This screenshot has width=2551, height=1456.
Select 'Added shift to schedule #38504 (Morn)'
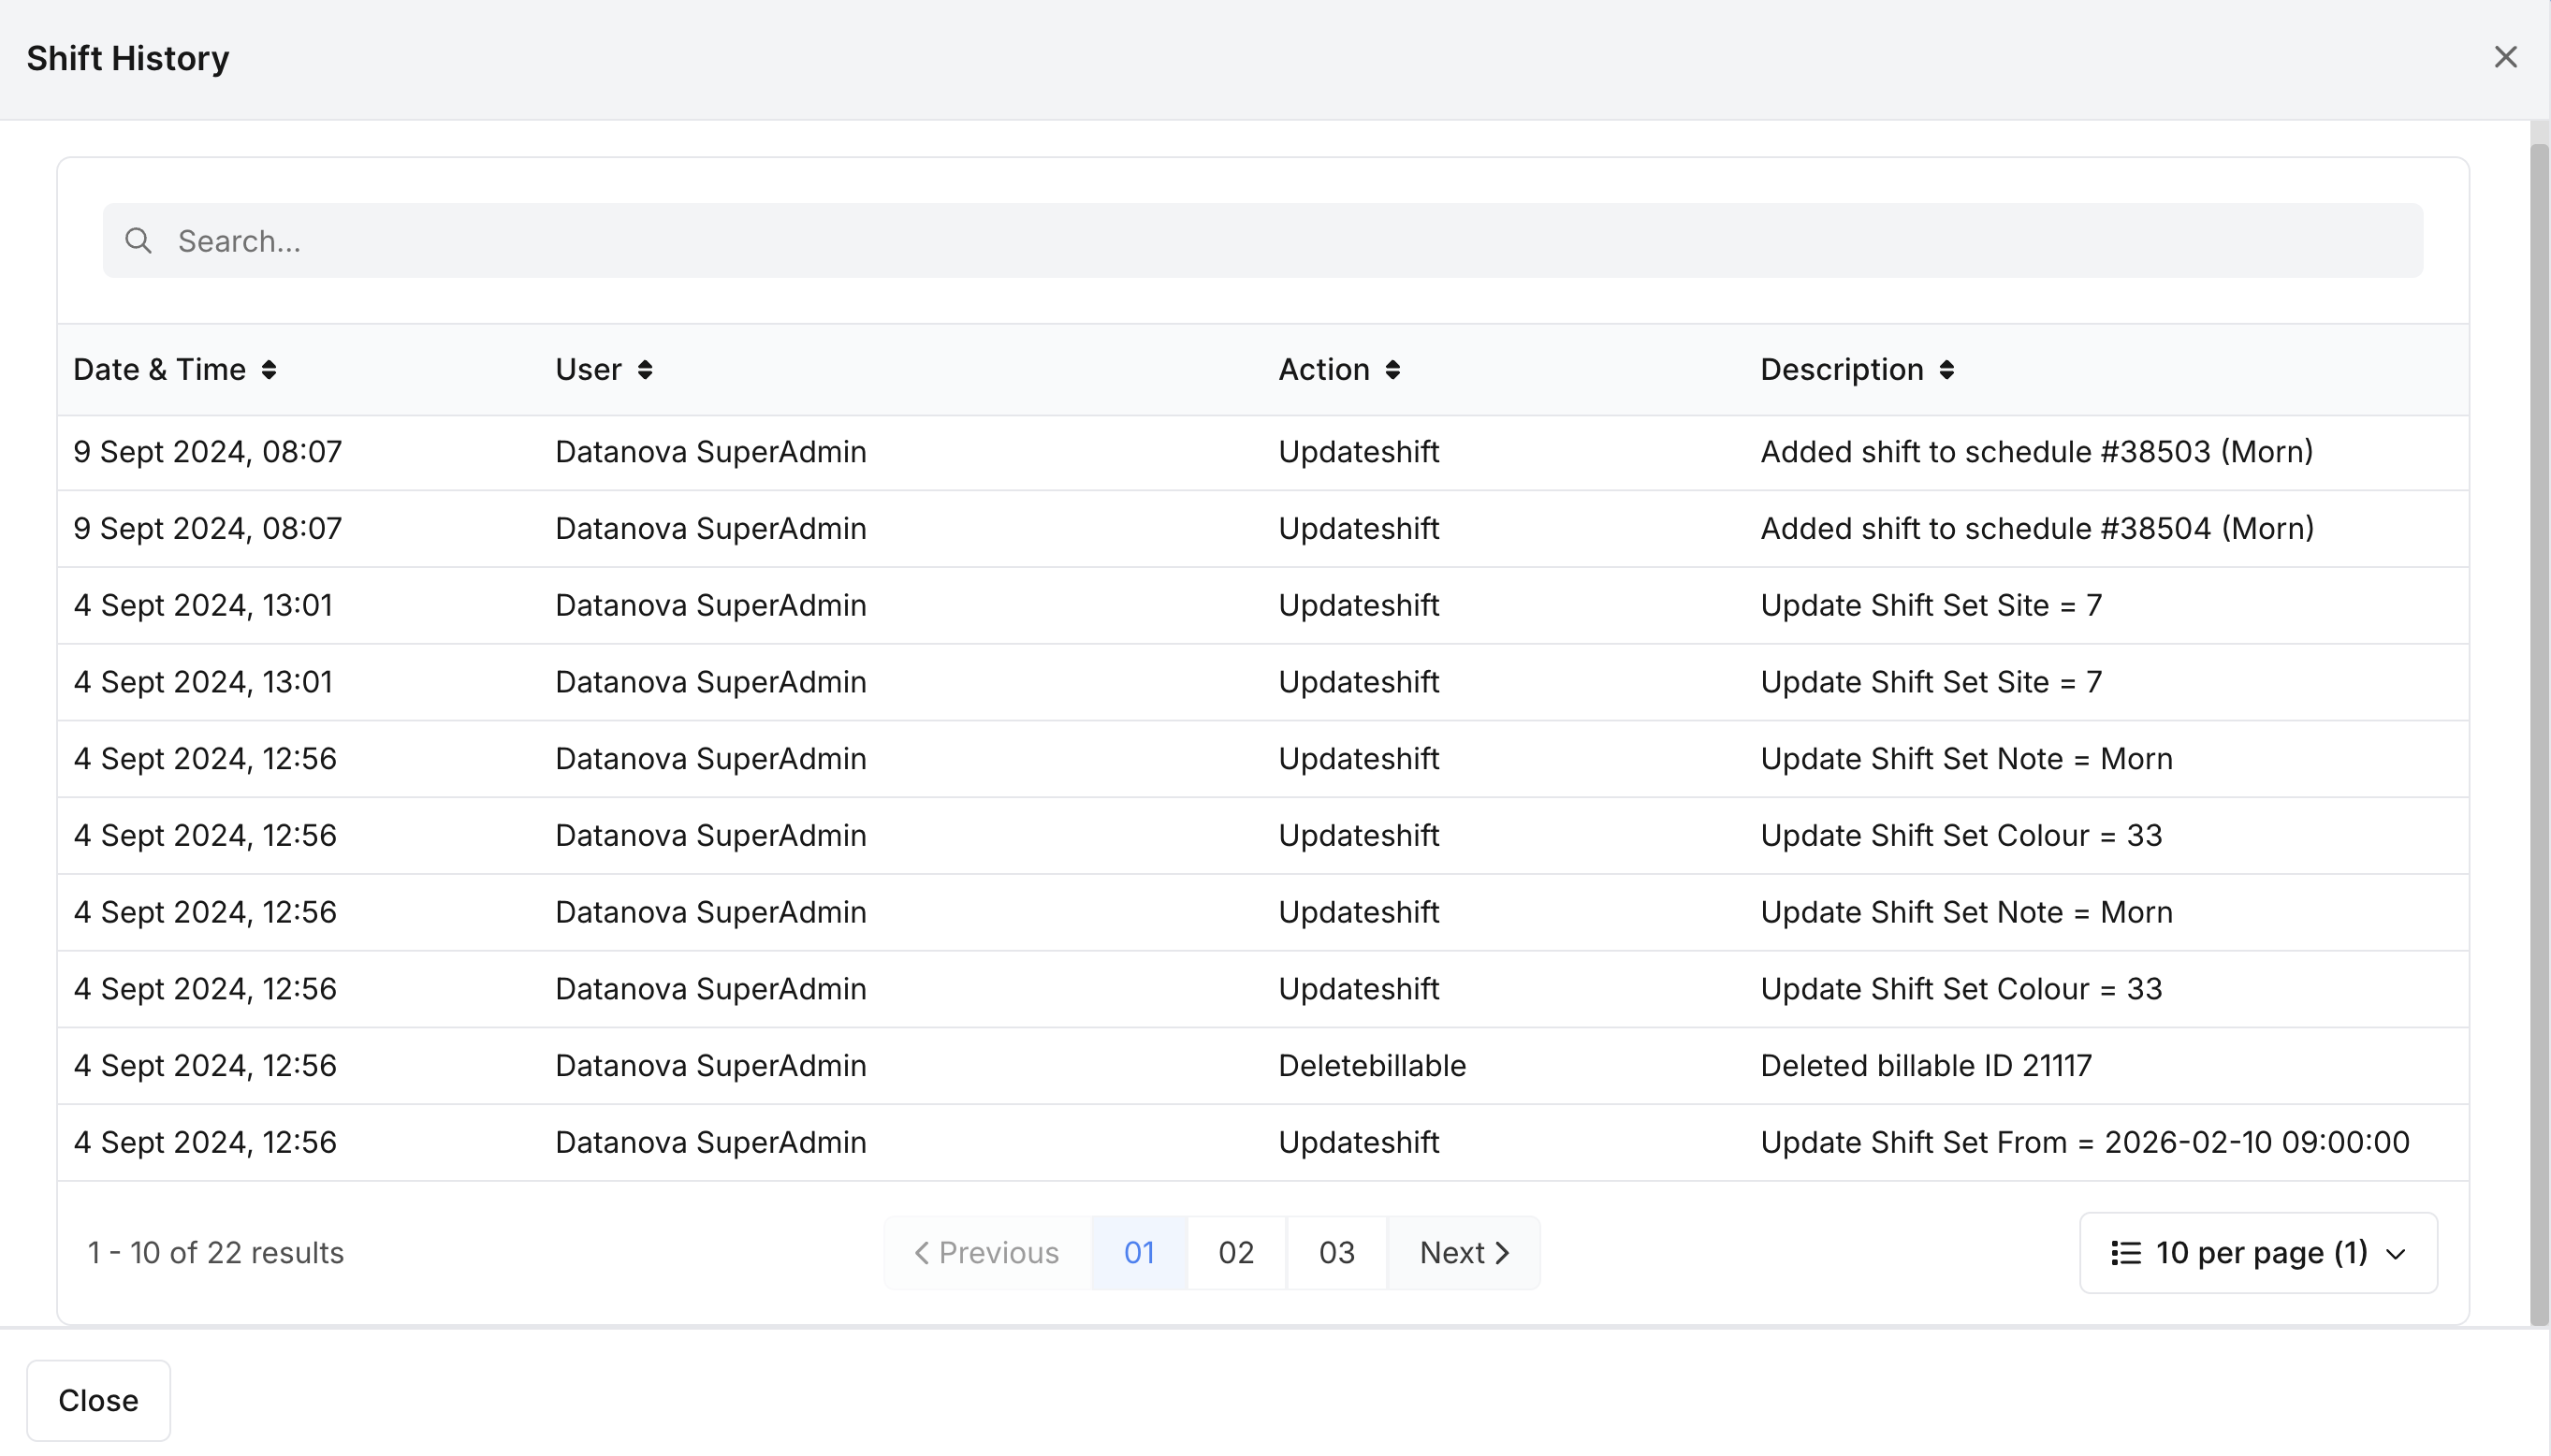[x=2037, y=529]
